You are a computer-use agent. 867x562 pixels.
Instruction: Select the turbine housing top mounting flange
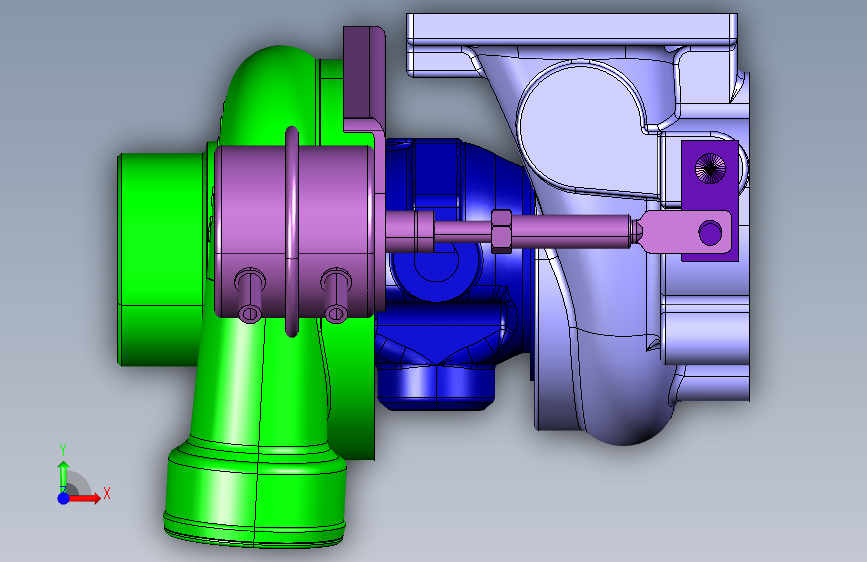tap(572, 28)
